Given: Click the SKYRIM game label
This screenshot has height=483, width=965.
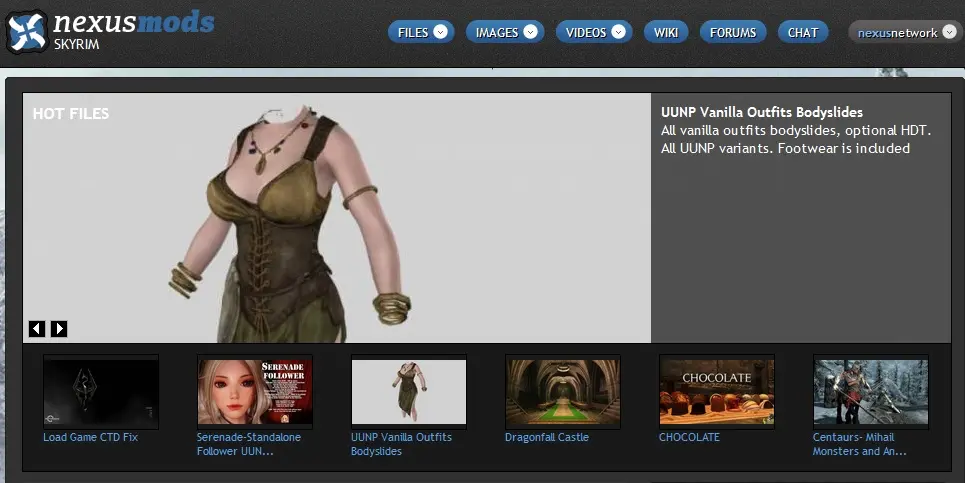Looking at the screenshot, I should tap(76, 44).
